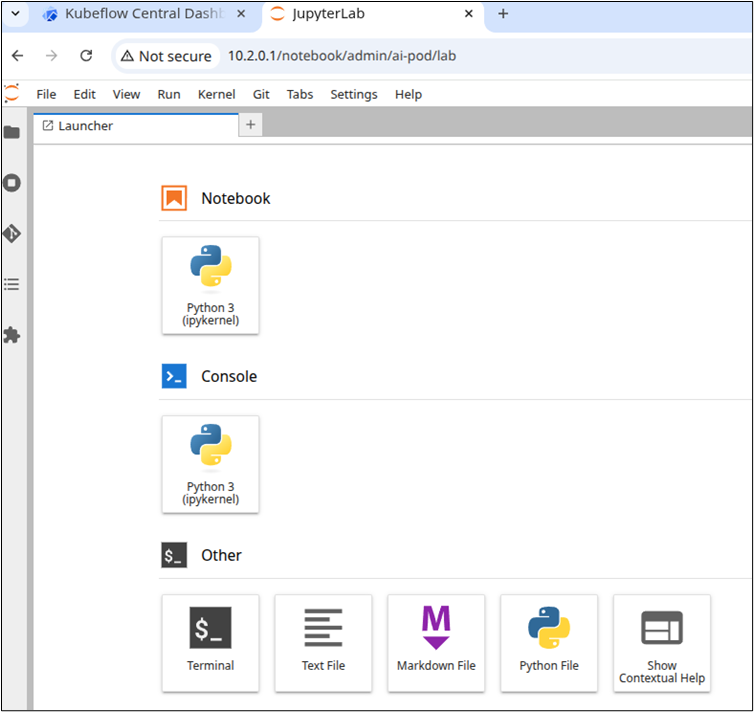Click browser Forward arrow
This screenshot has width=754, height=712.
51,56
